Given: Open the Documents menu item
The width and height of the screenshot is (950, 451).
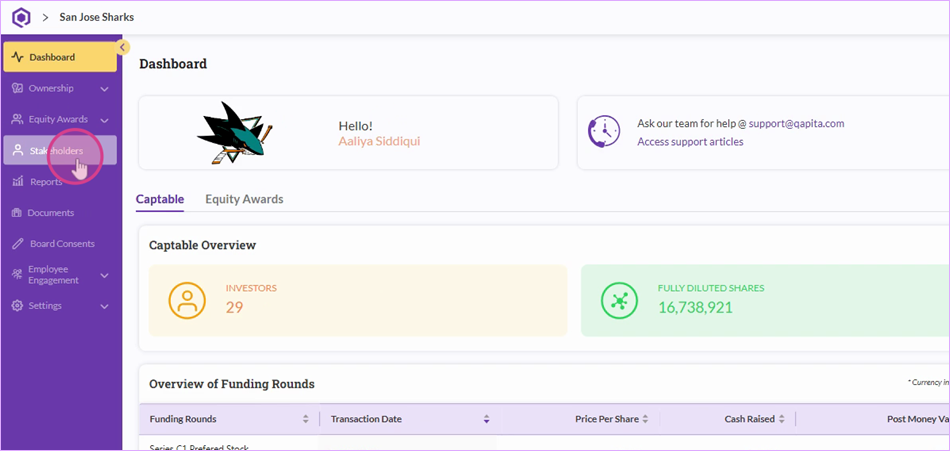Looking at the screenshot, I should pyautogui.click(x=60, y=213).
